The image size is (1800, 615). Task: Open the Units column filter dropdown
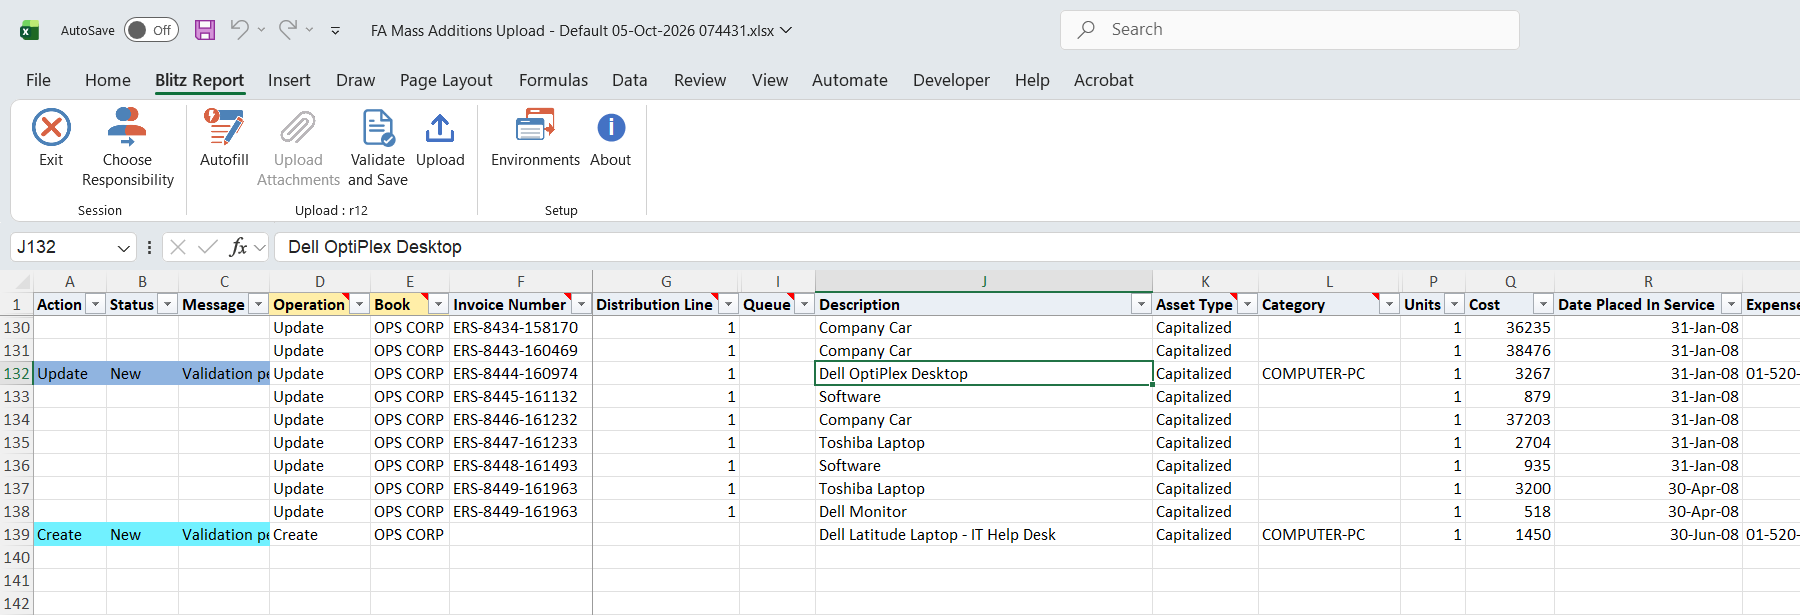(x=1454, y=304)
